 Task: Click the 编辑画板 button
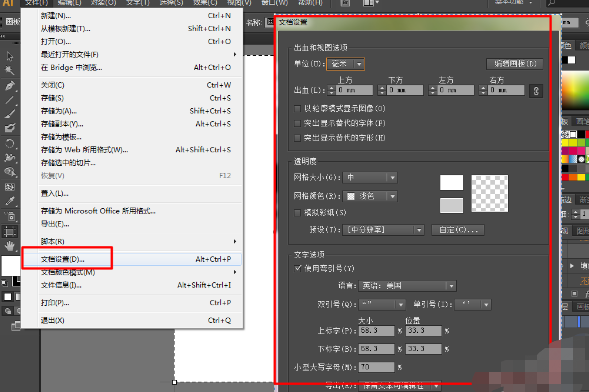(515, 63)
